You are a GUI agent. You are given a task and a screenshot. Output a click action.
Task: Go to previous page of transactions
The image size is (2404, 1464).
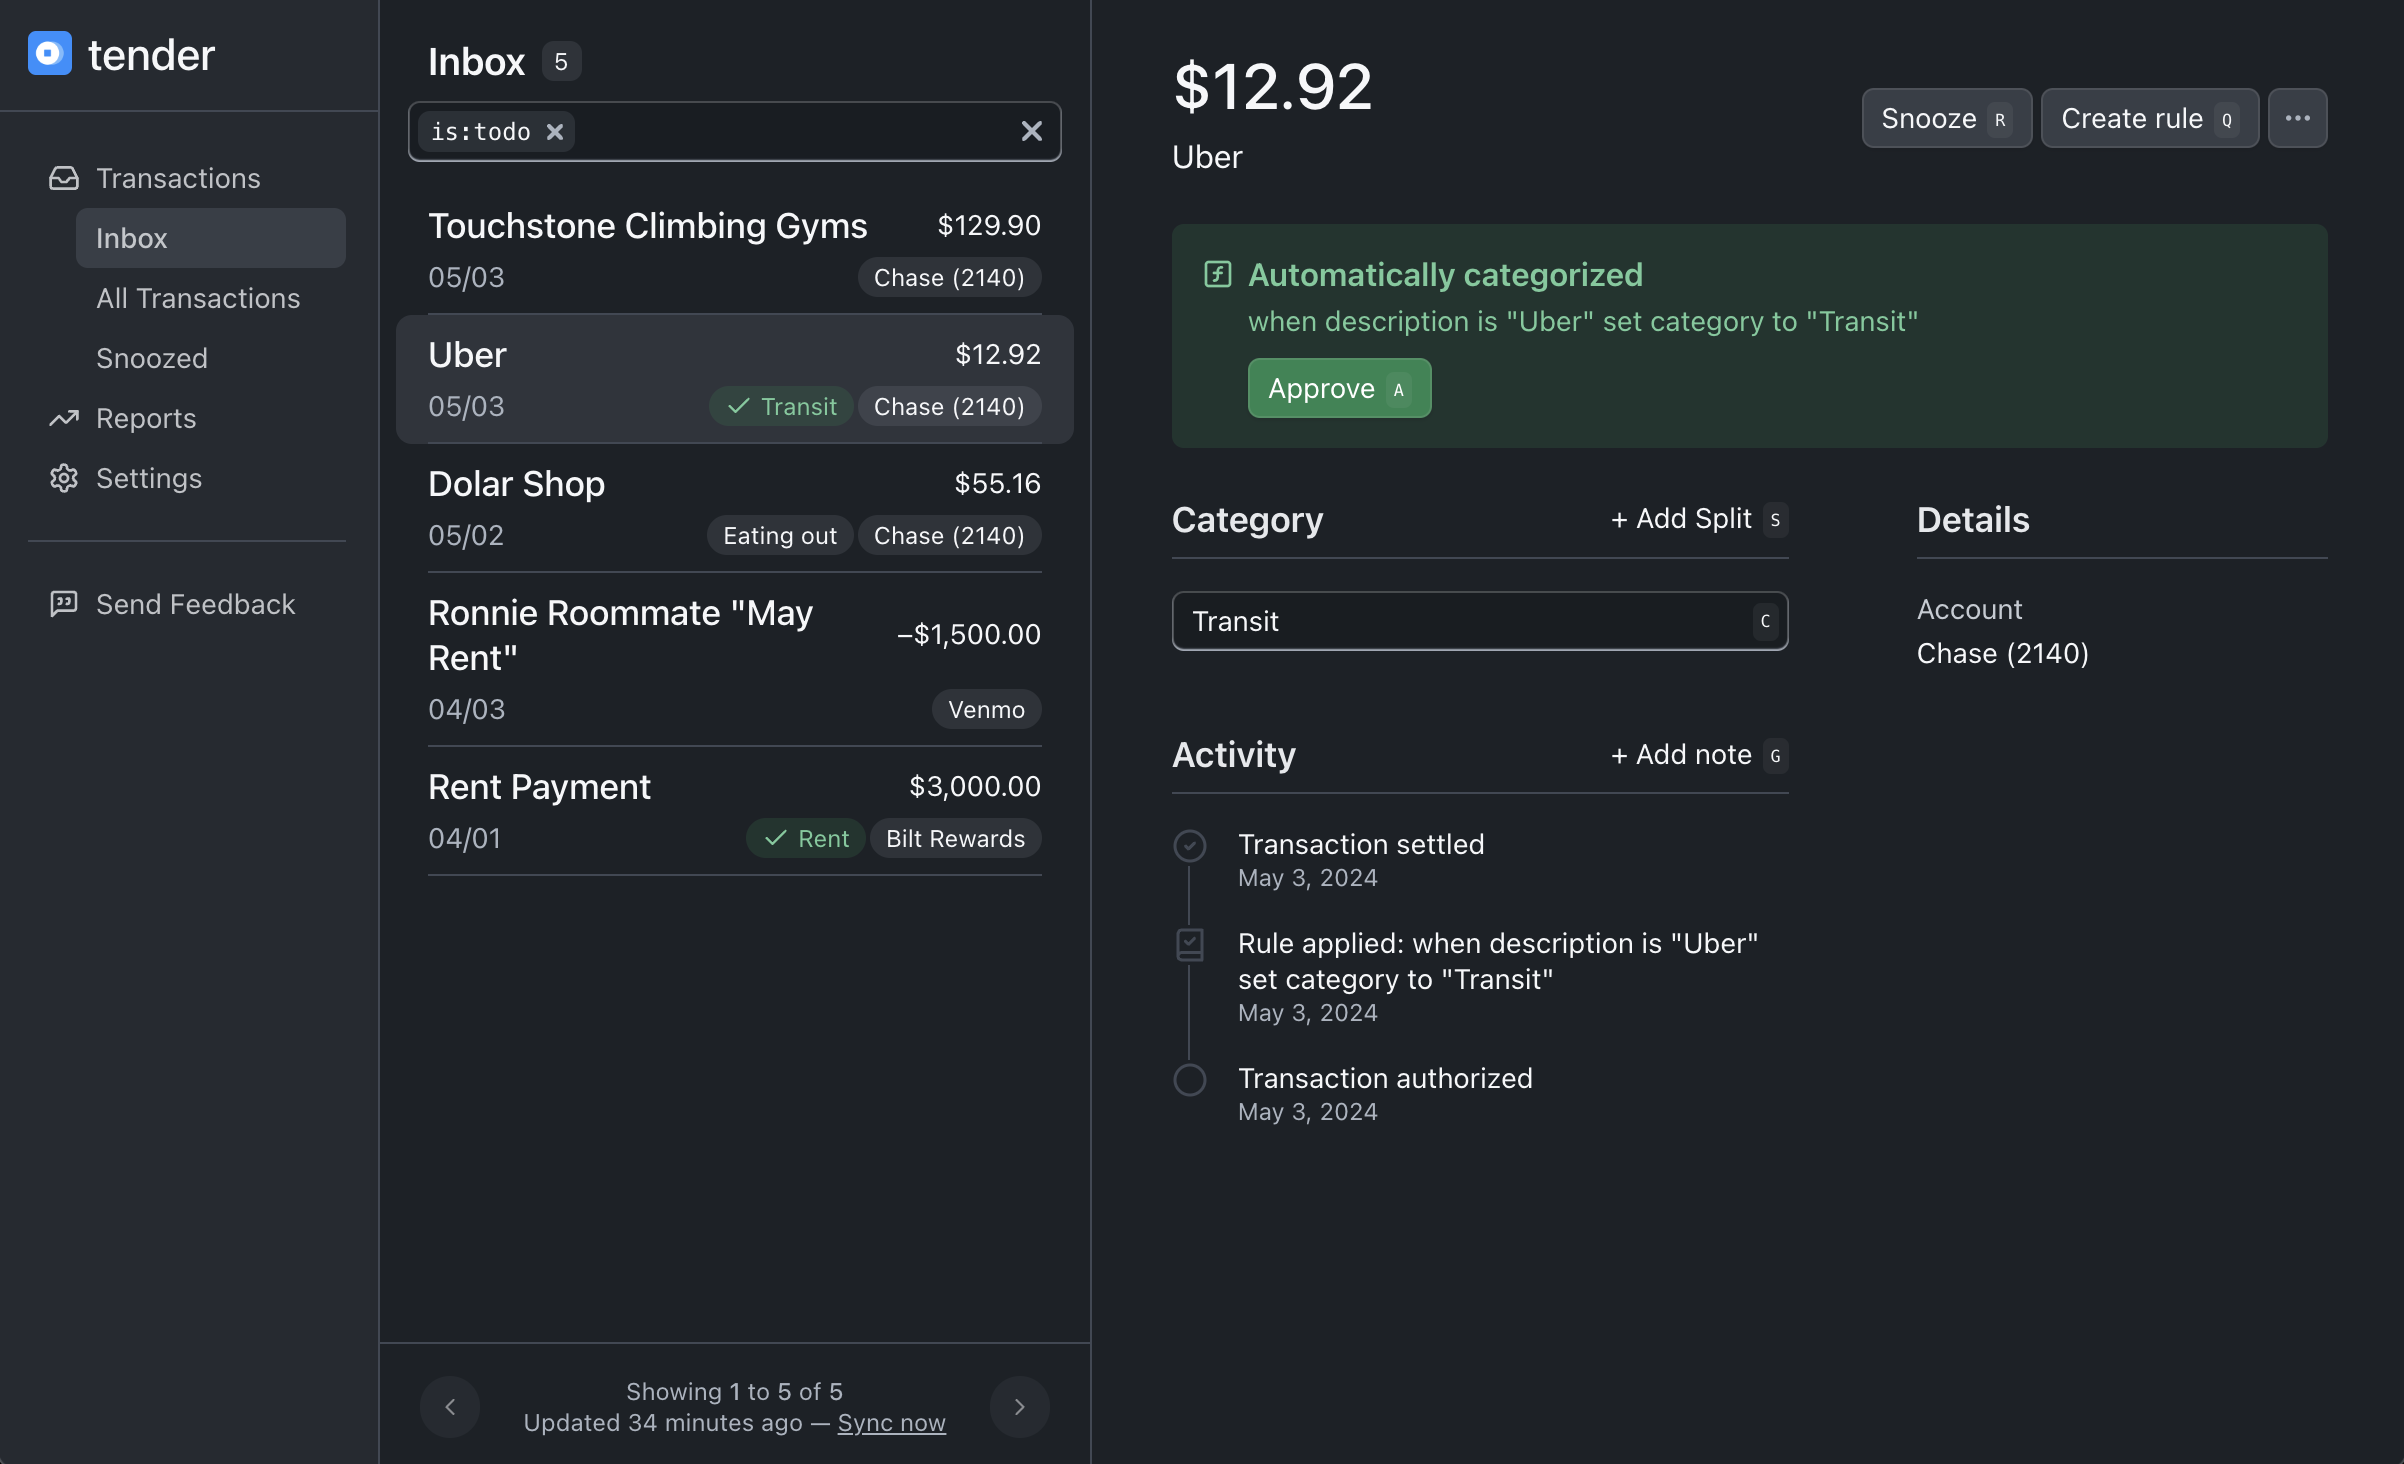(x=450, y=1407)
